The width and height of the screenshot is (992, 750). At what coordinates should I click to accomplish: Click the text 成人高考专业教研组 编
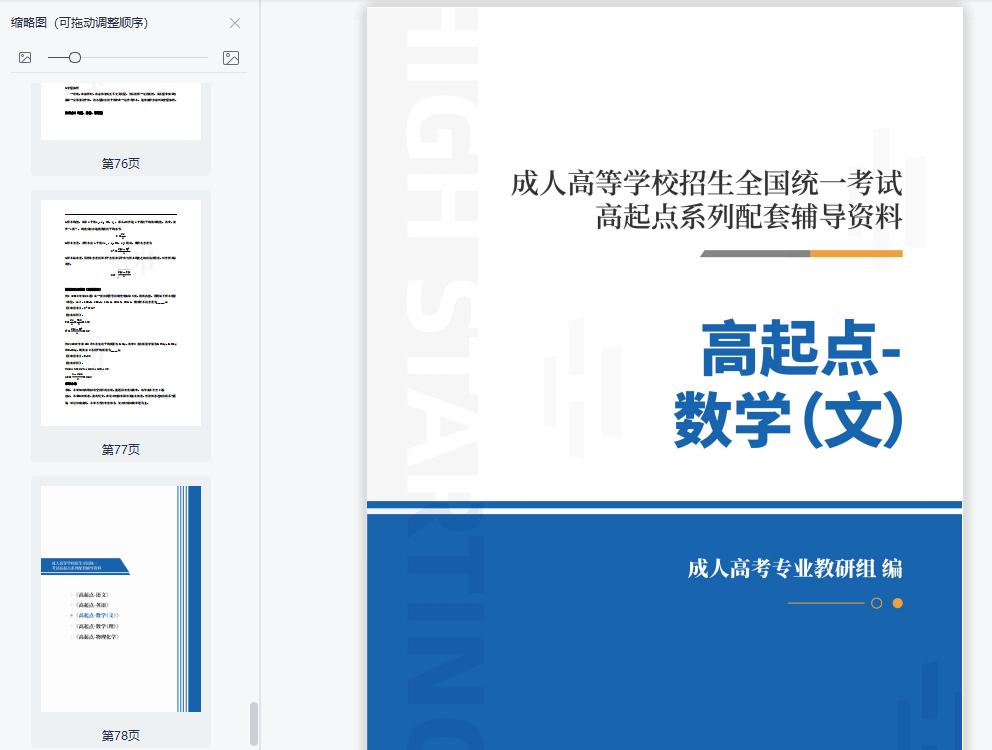(x=795, y=568)
